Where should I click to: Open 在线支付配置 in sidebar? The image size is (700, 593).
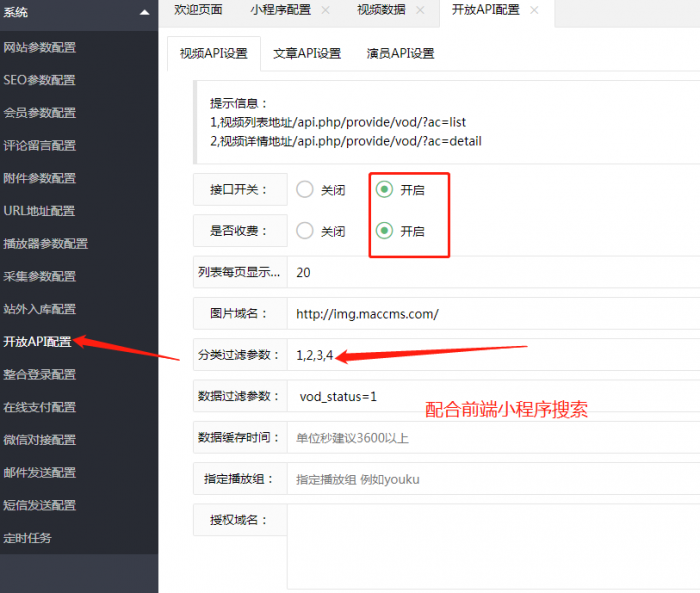tap(39, 407)
